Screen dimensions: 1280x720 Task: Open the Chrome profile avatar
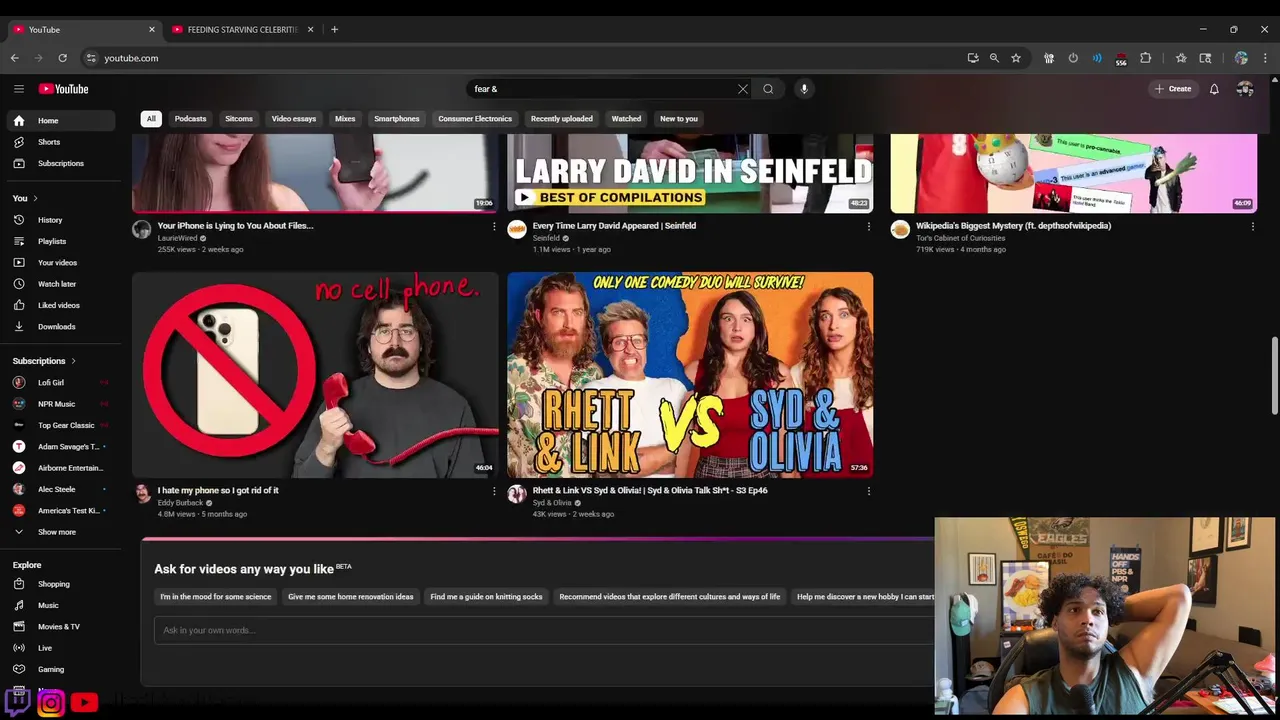coord(1241,58)
